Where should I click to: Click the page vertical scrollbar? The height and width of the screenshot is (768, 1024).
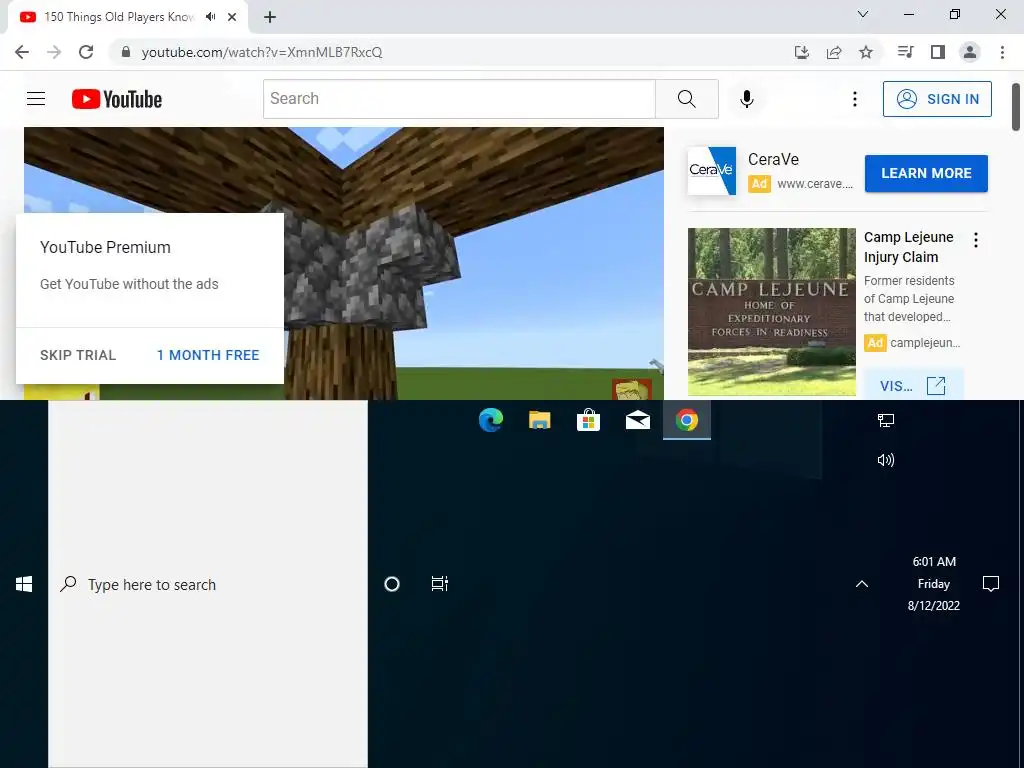(1016, 106)
